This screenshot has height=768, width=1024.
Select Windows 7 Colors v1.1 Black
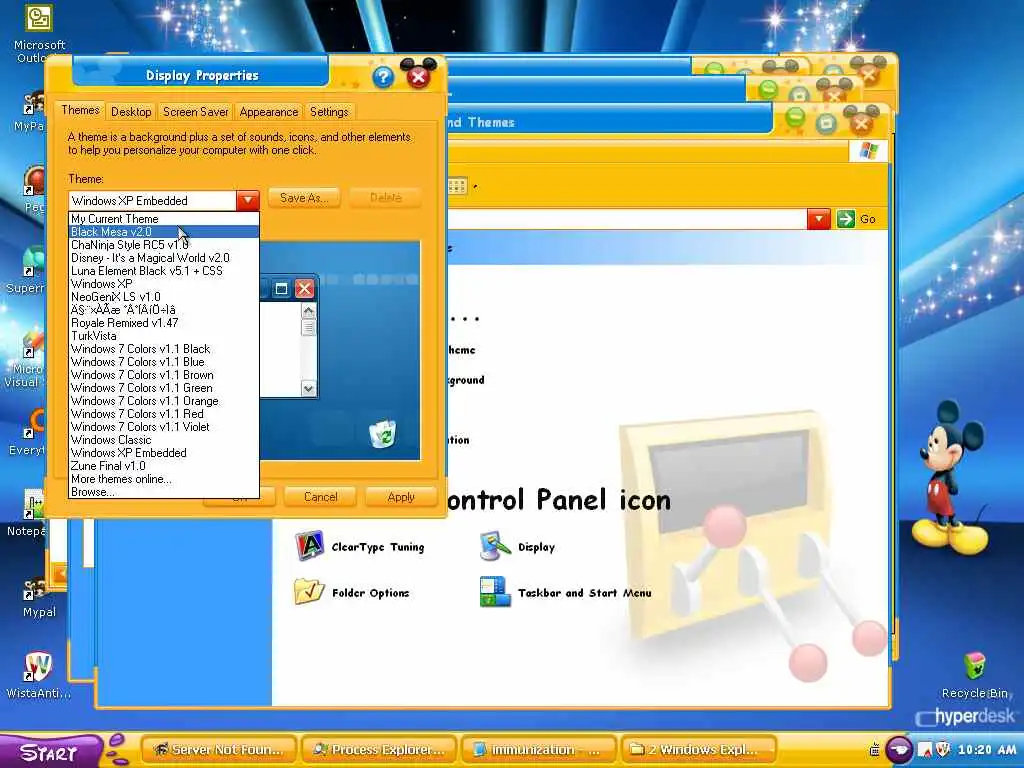click(x=164, y=349)
